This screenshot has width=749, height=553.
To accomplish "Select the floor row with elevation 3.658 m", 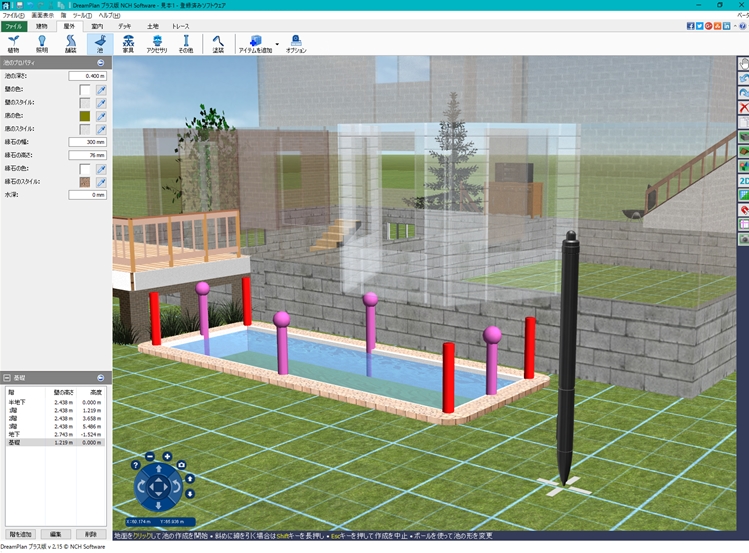I will coord(55,418).
